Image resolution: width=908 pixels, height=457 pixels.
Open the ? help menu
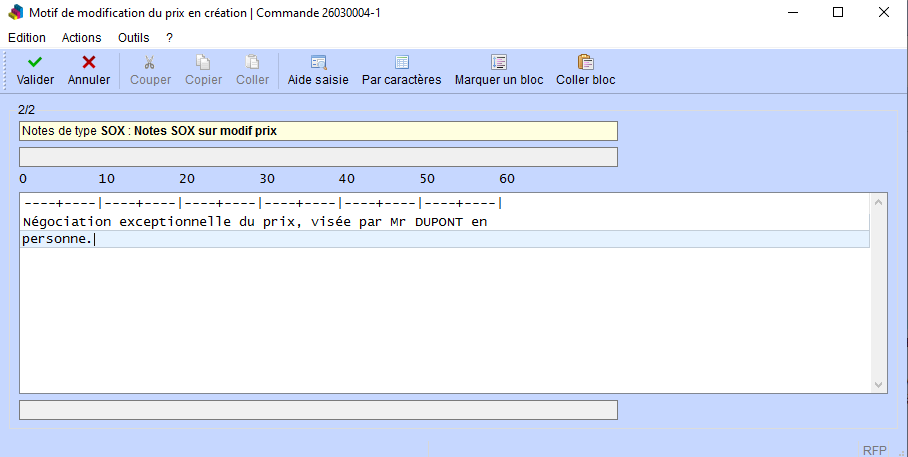[x=170, y=37]
